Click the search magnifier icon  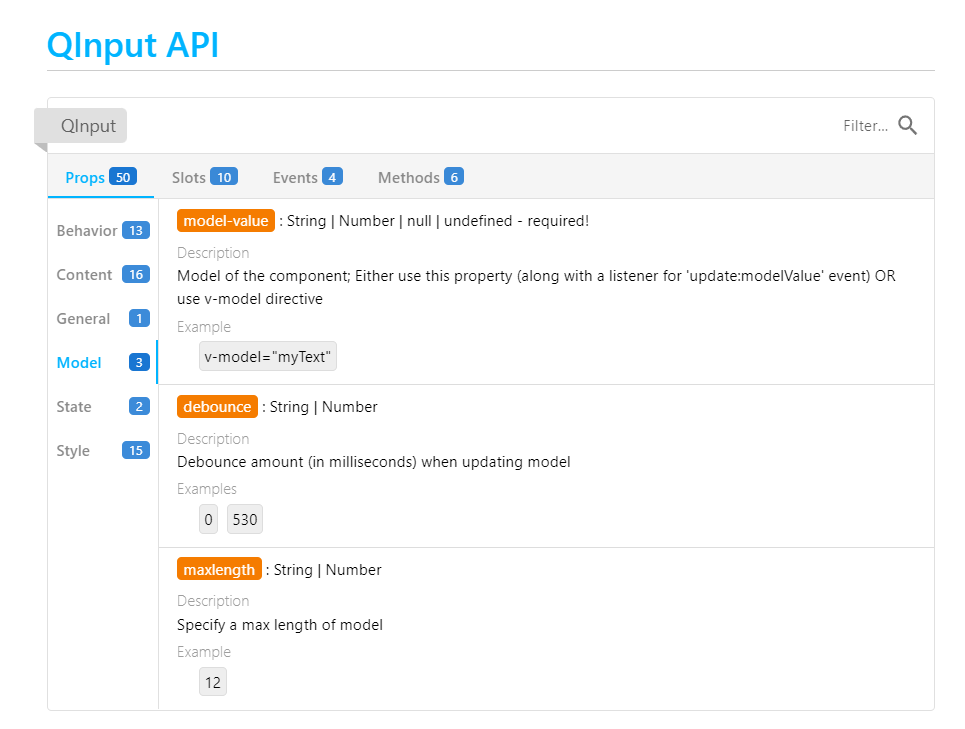(907, 126)
